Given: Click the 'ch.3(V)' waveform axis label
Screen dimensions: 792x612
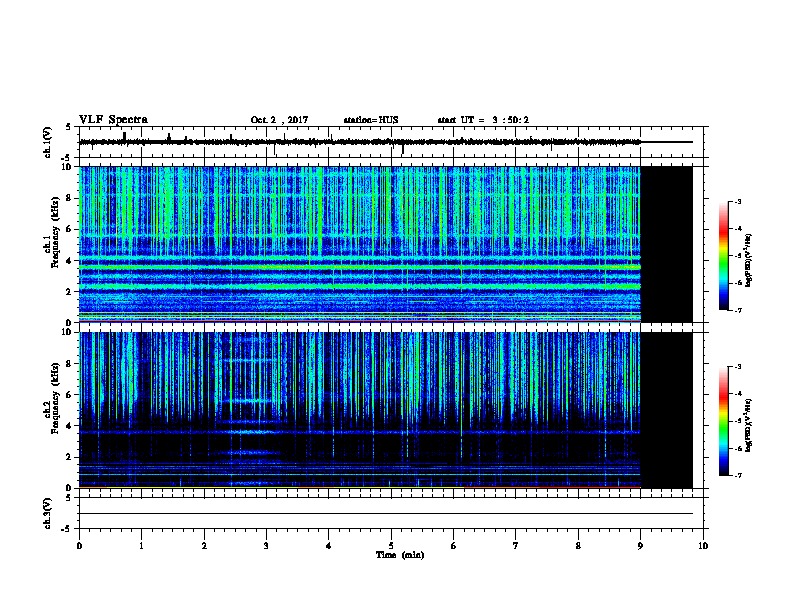Looking at the screenshot, I should [48, 513].
